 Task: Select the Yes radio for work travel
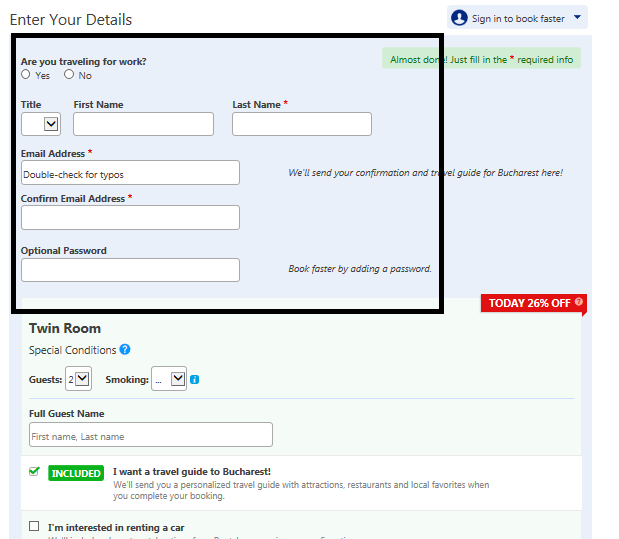[26, 74]
